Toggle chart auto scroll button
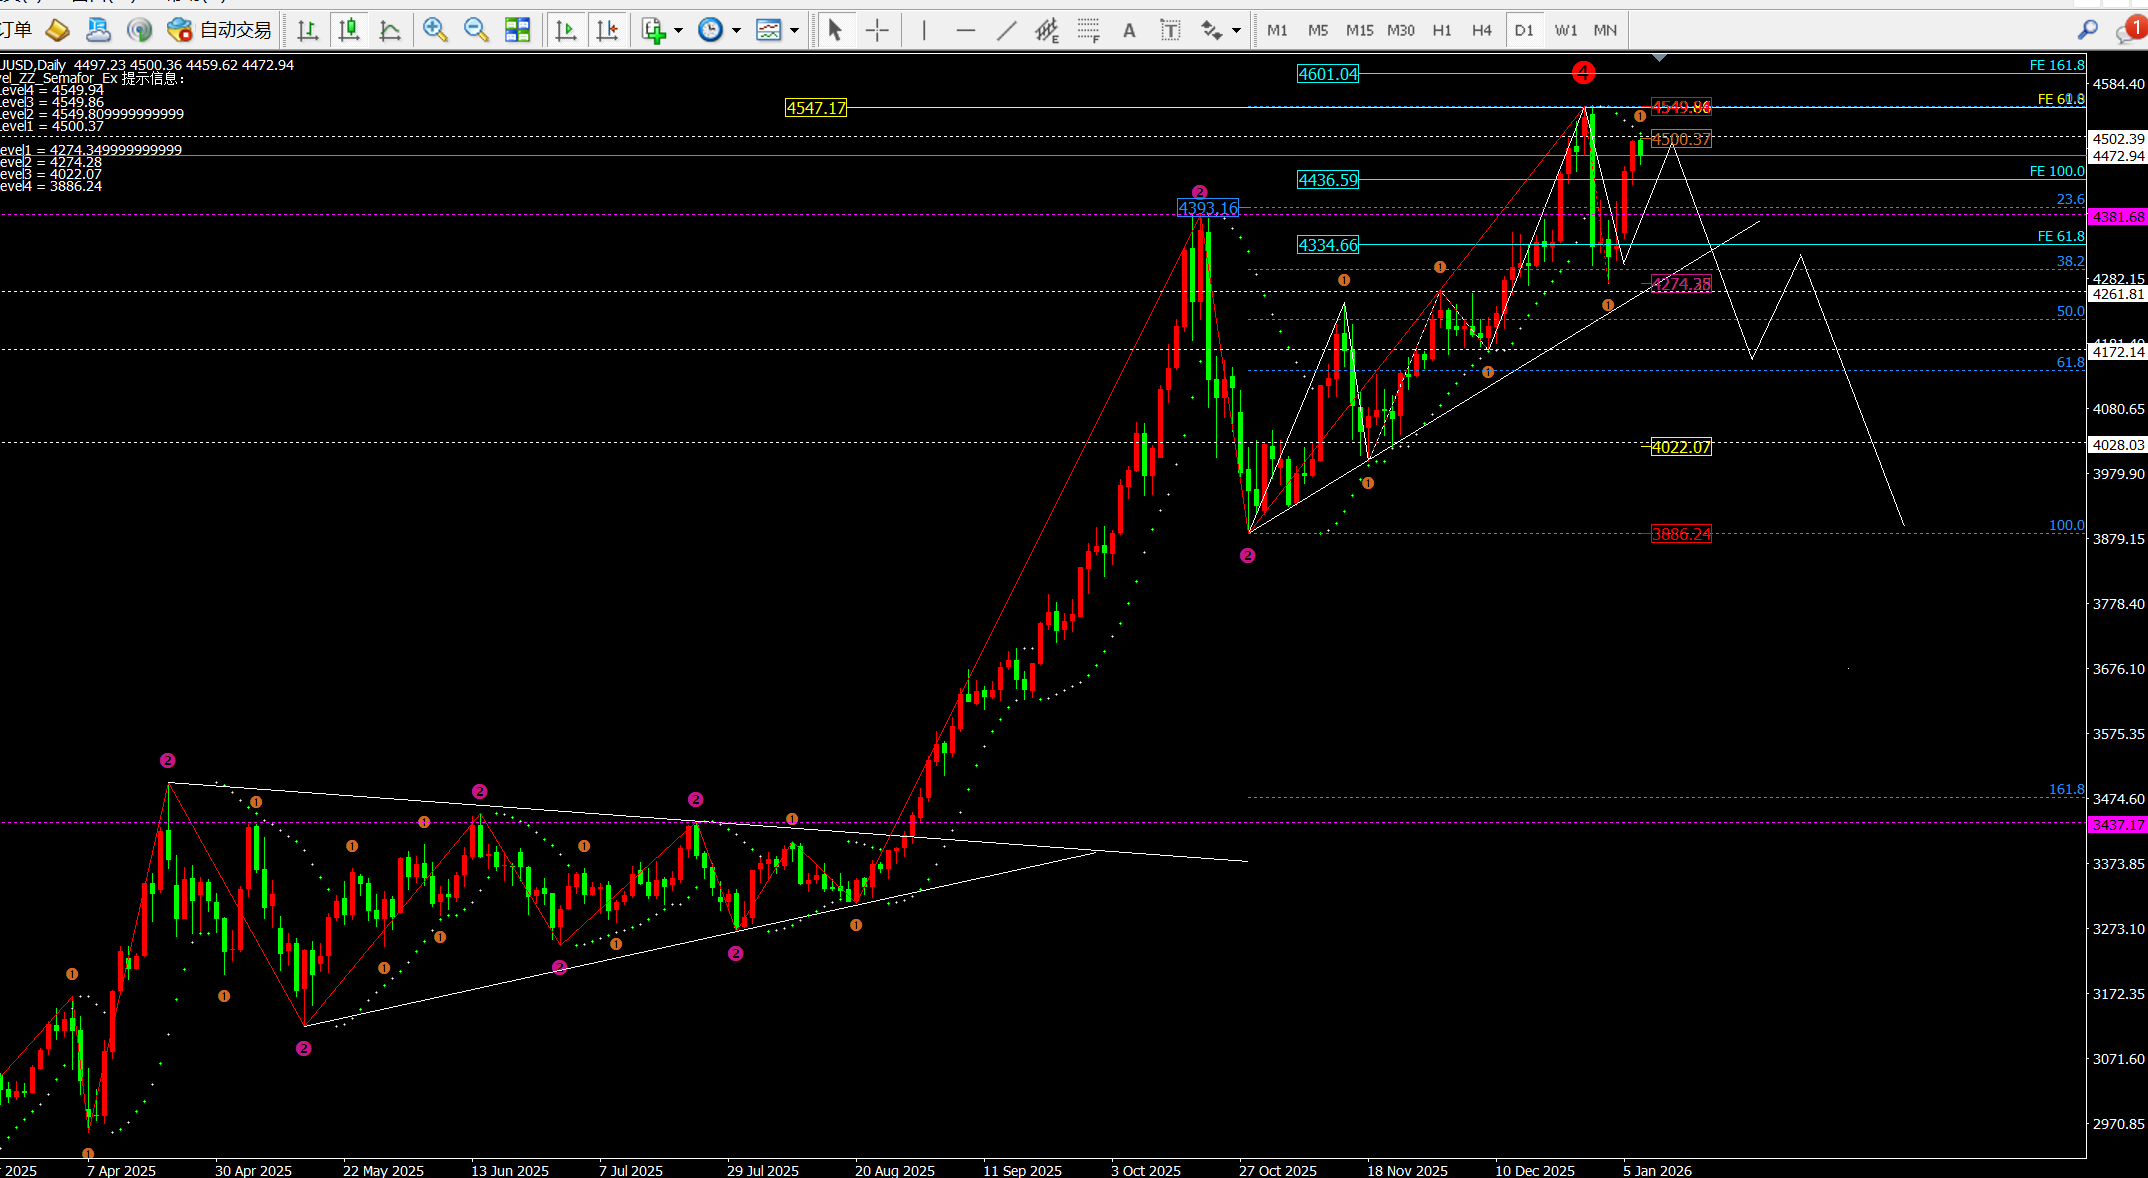Image resolution: width=2148 pixels, height=1178 pixels. tap(566, 30)
